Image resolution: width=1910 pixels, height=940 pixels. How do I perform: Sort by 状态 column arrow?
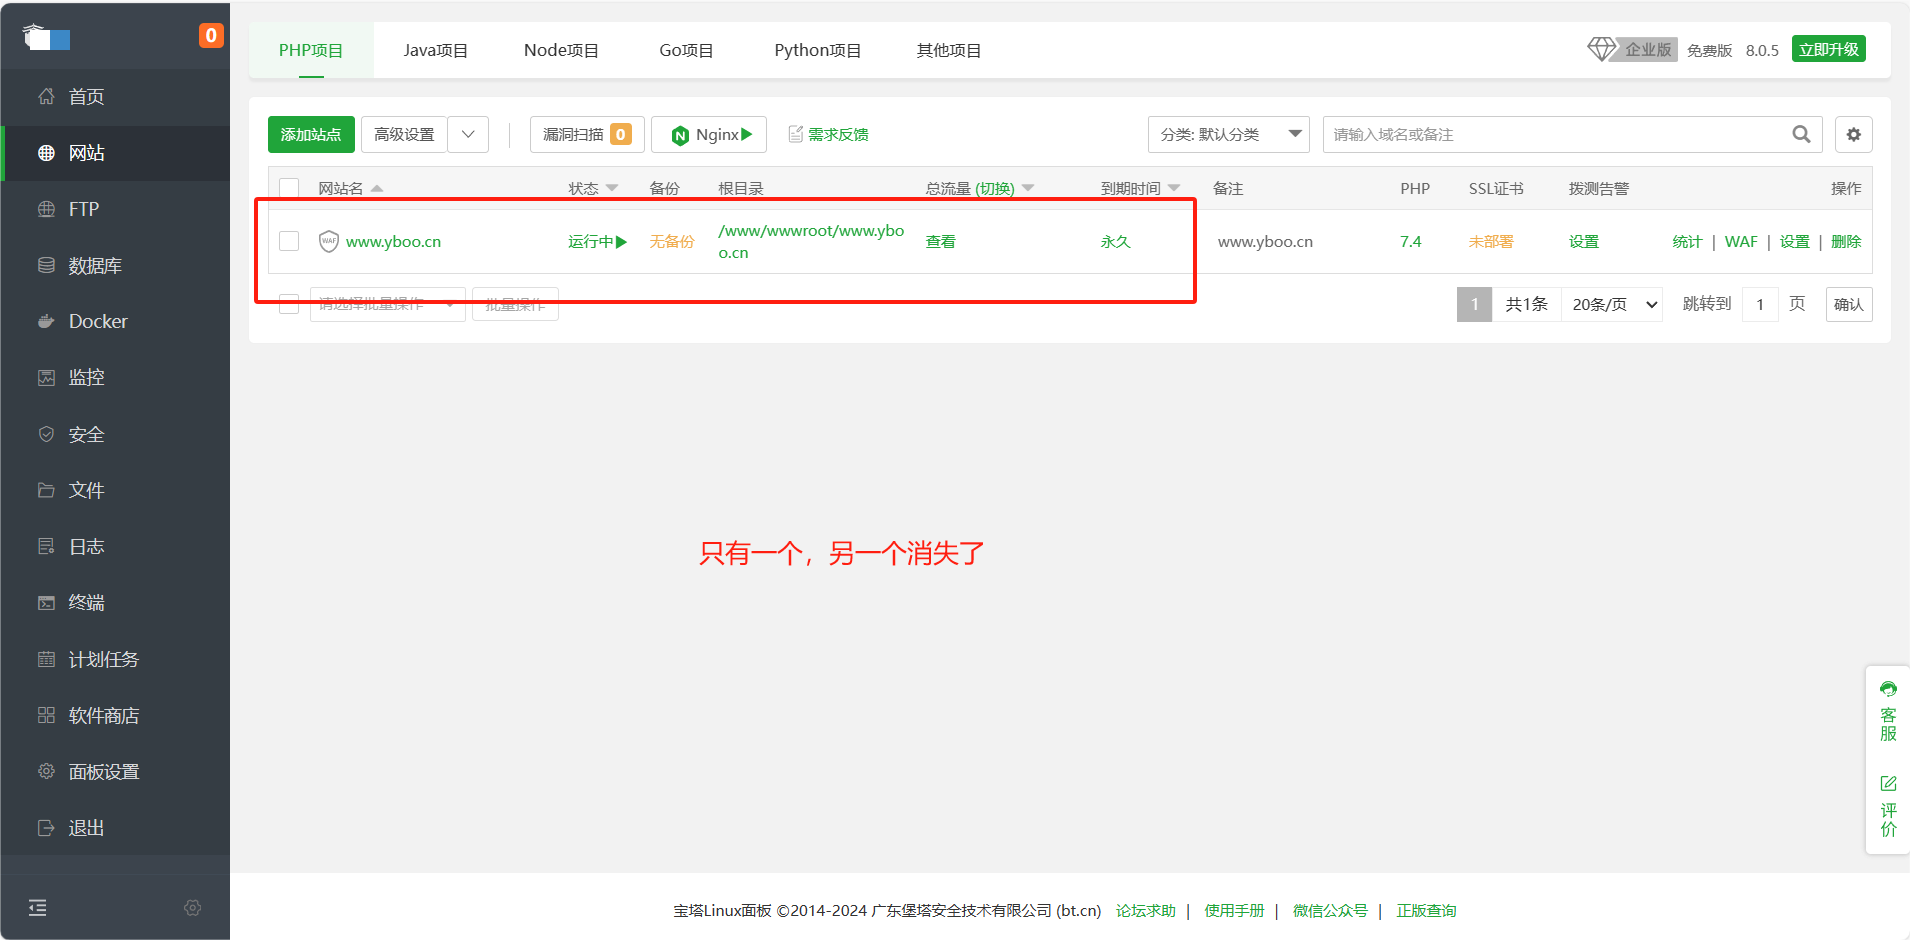(x=612, y=188)
